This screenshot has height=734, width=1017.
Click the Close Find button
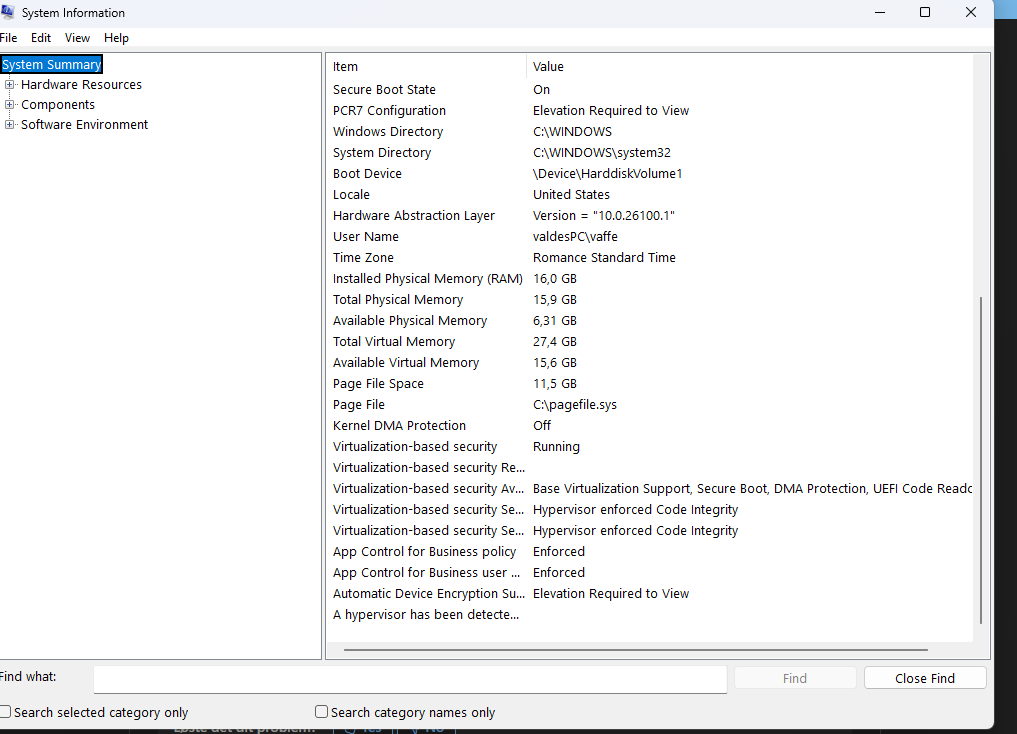coord(925,678)
